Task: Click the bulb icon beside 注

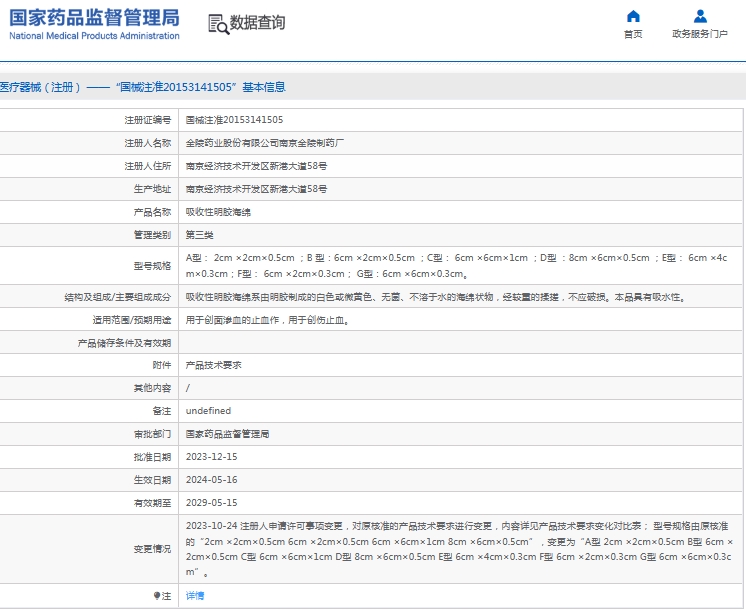Action: click(157, 596)
